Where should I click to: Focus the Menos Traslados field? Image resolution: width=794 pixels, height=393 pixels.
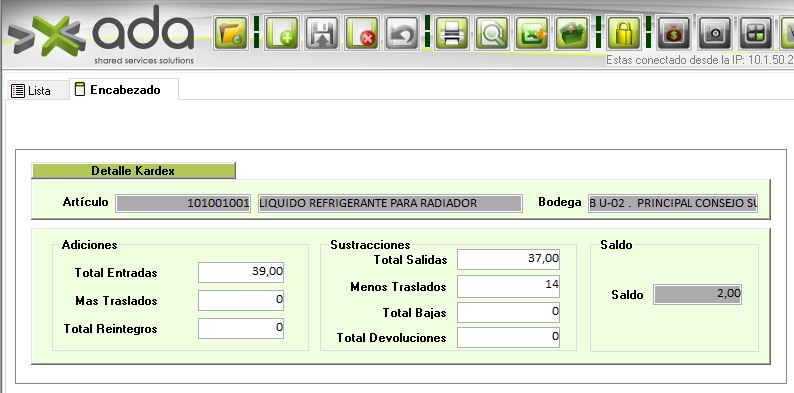pyautogui.click(x=508, y=287)
